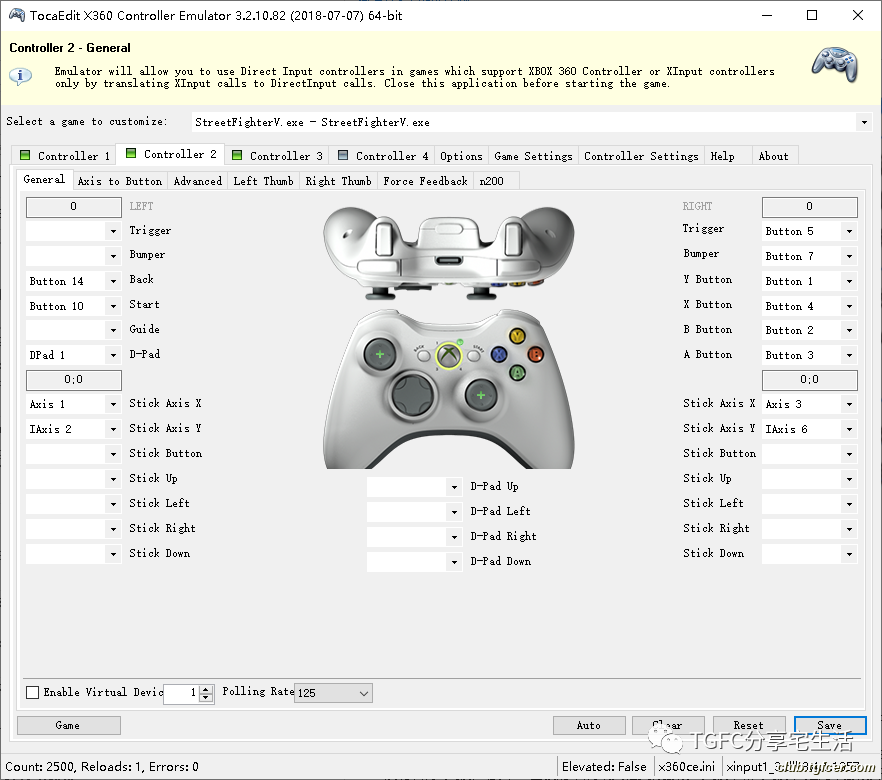Viewport: 882px width, 780px height.
Task: Click the Xbox Guide button on the controller image
Action: point(448,355)
